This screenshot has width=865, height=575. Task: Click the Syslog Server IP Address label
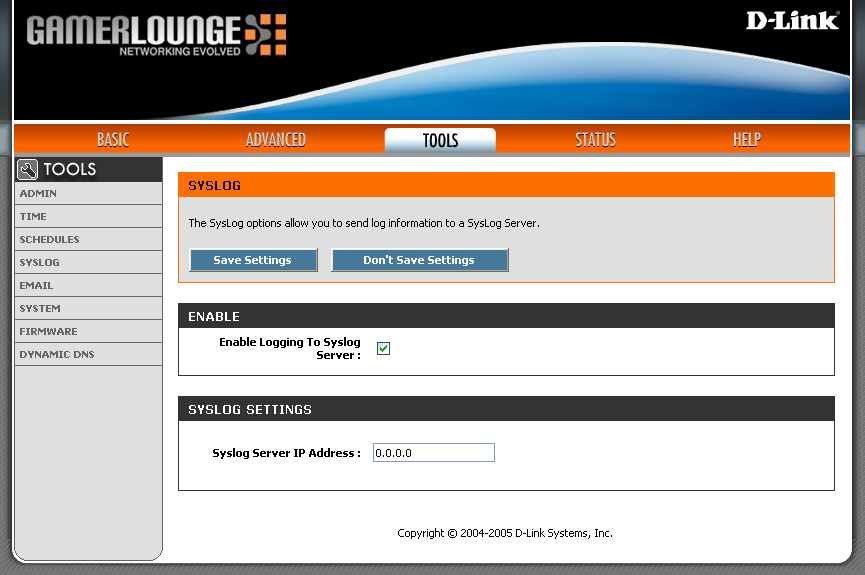click(286, 453)
